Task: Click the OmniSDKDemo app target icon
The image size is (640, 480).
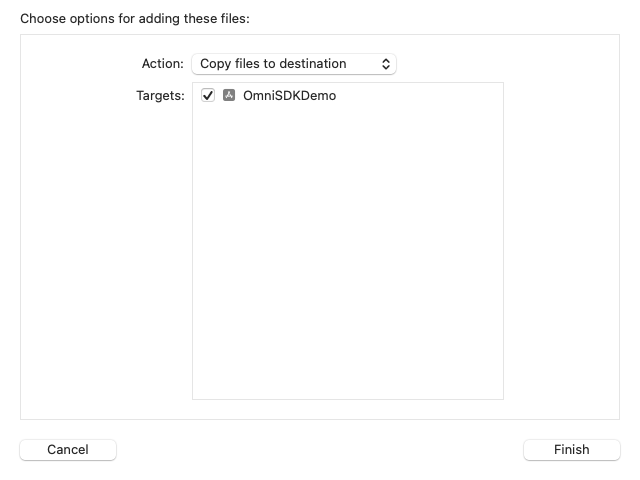Action: 229,96
